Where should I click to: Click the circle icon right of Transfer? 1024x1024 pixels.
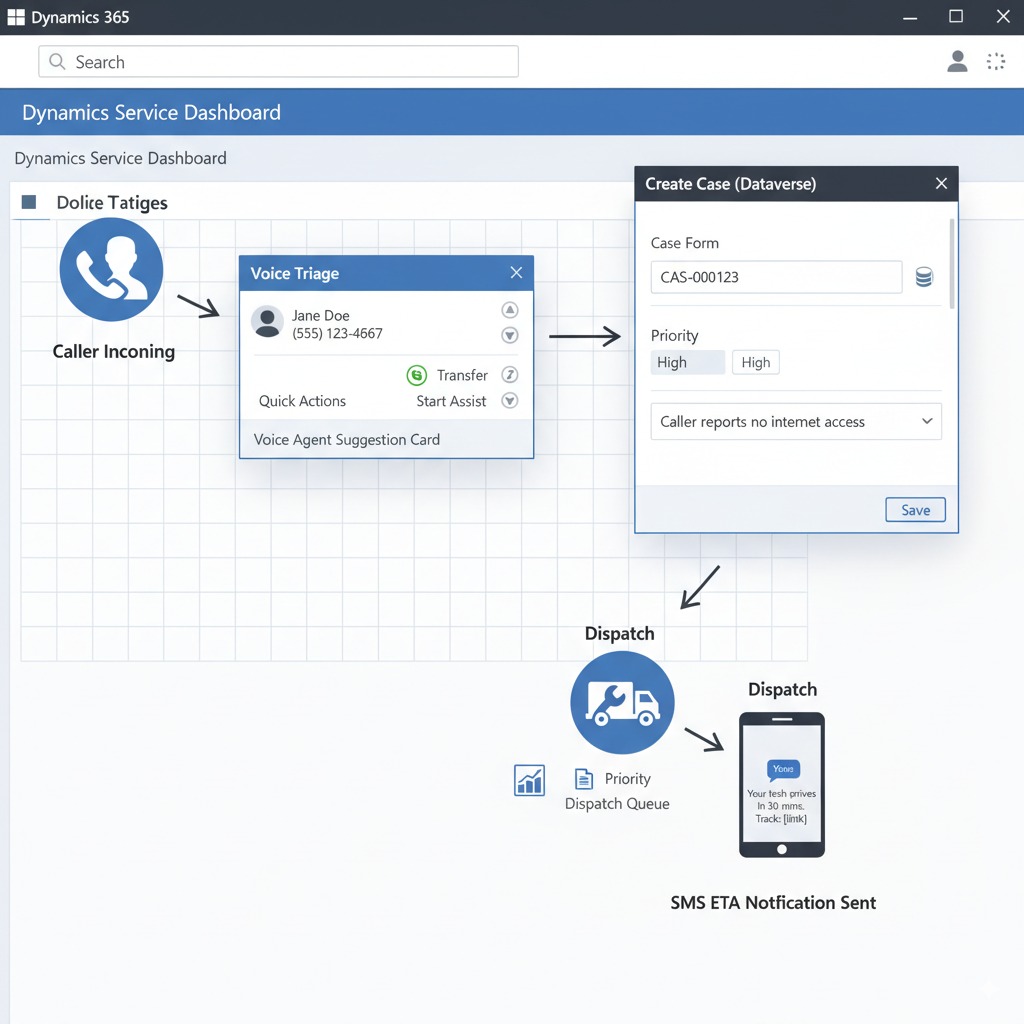[x=509, y=374]
